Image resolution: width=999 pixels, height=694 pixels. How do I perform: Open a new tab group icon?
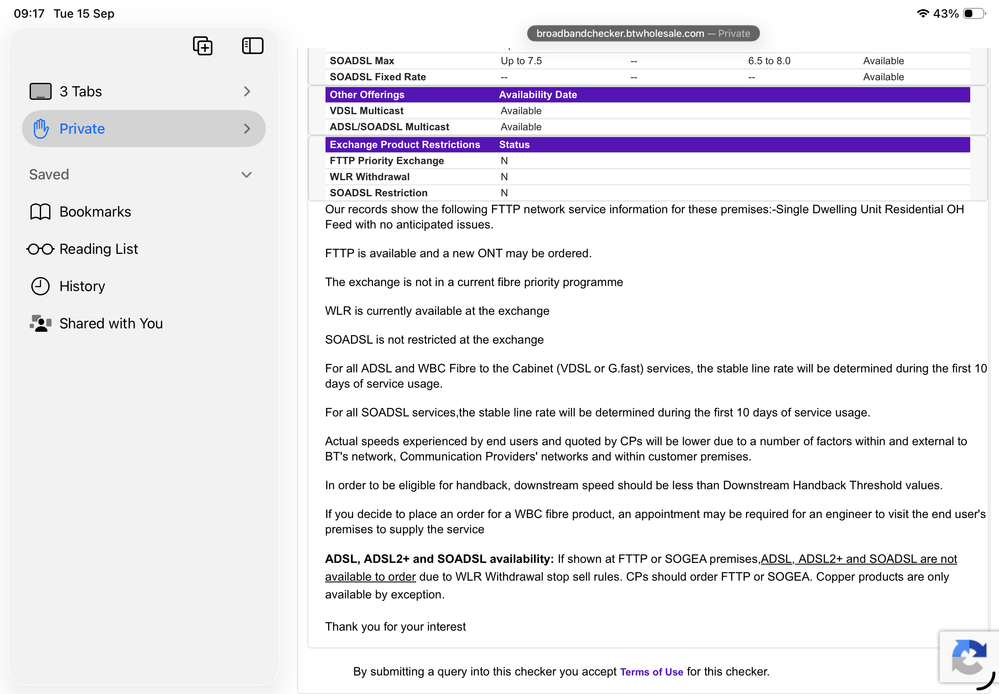tap(203, 46)
